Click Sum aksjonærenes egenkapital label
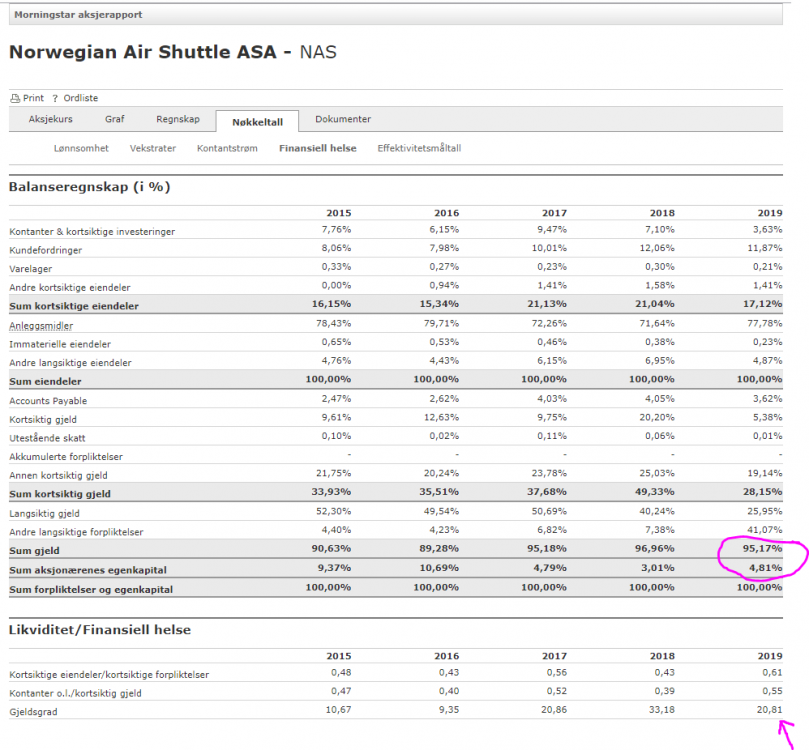 coord(88,570)
